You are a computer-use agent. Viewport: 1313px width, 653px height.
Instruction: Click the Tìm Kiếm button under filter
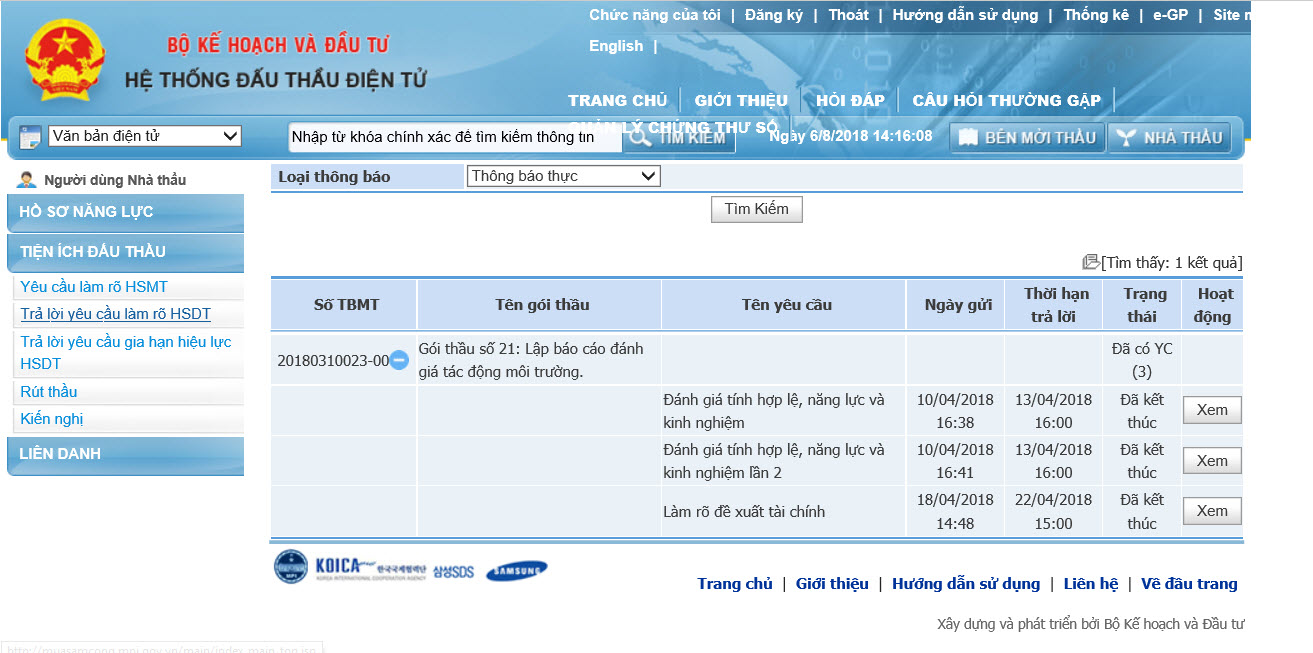[x=756, y=209]
